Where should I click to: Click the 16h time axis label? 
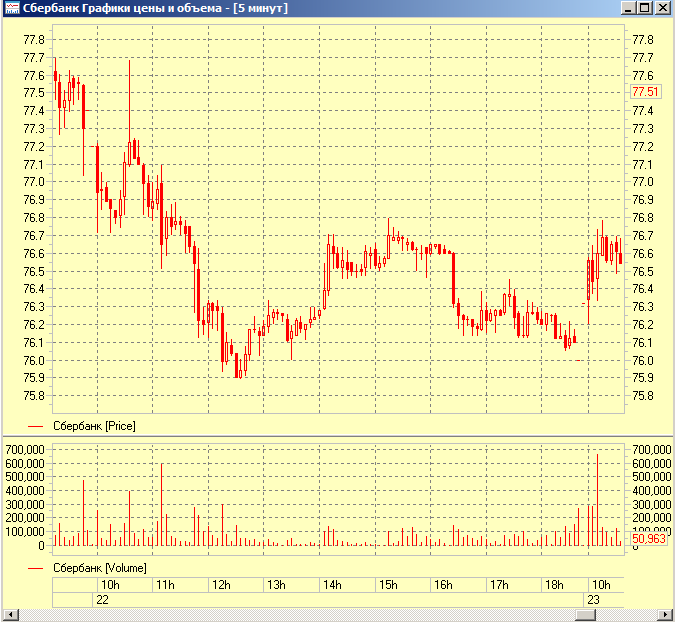click(x=442, y=584)
